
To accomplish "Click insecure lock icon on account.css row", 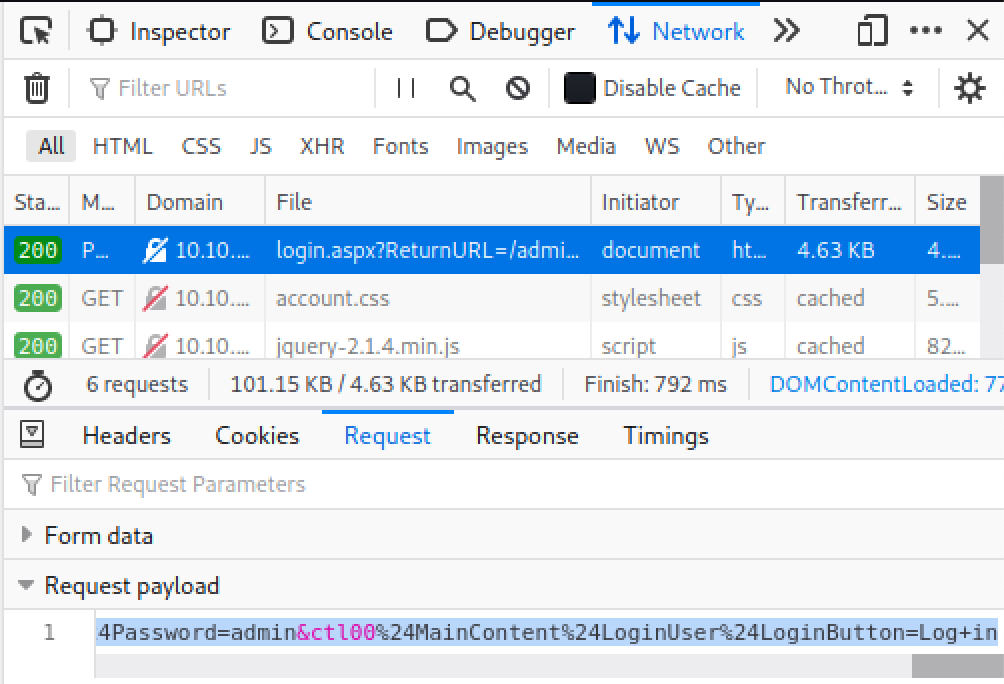I will coord(155,298).
